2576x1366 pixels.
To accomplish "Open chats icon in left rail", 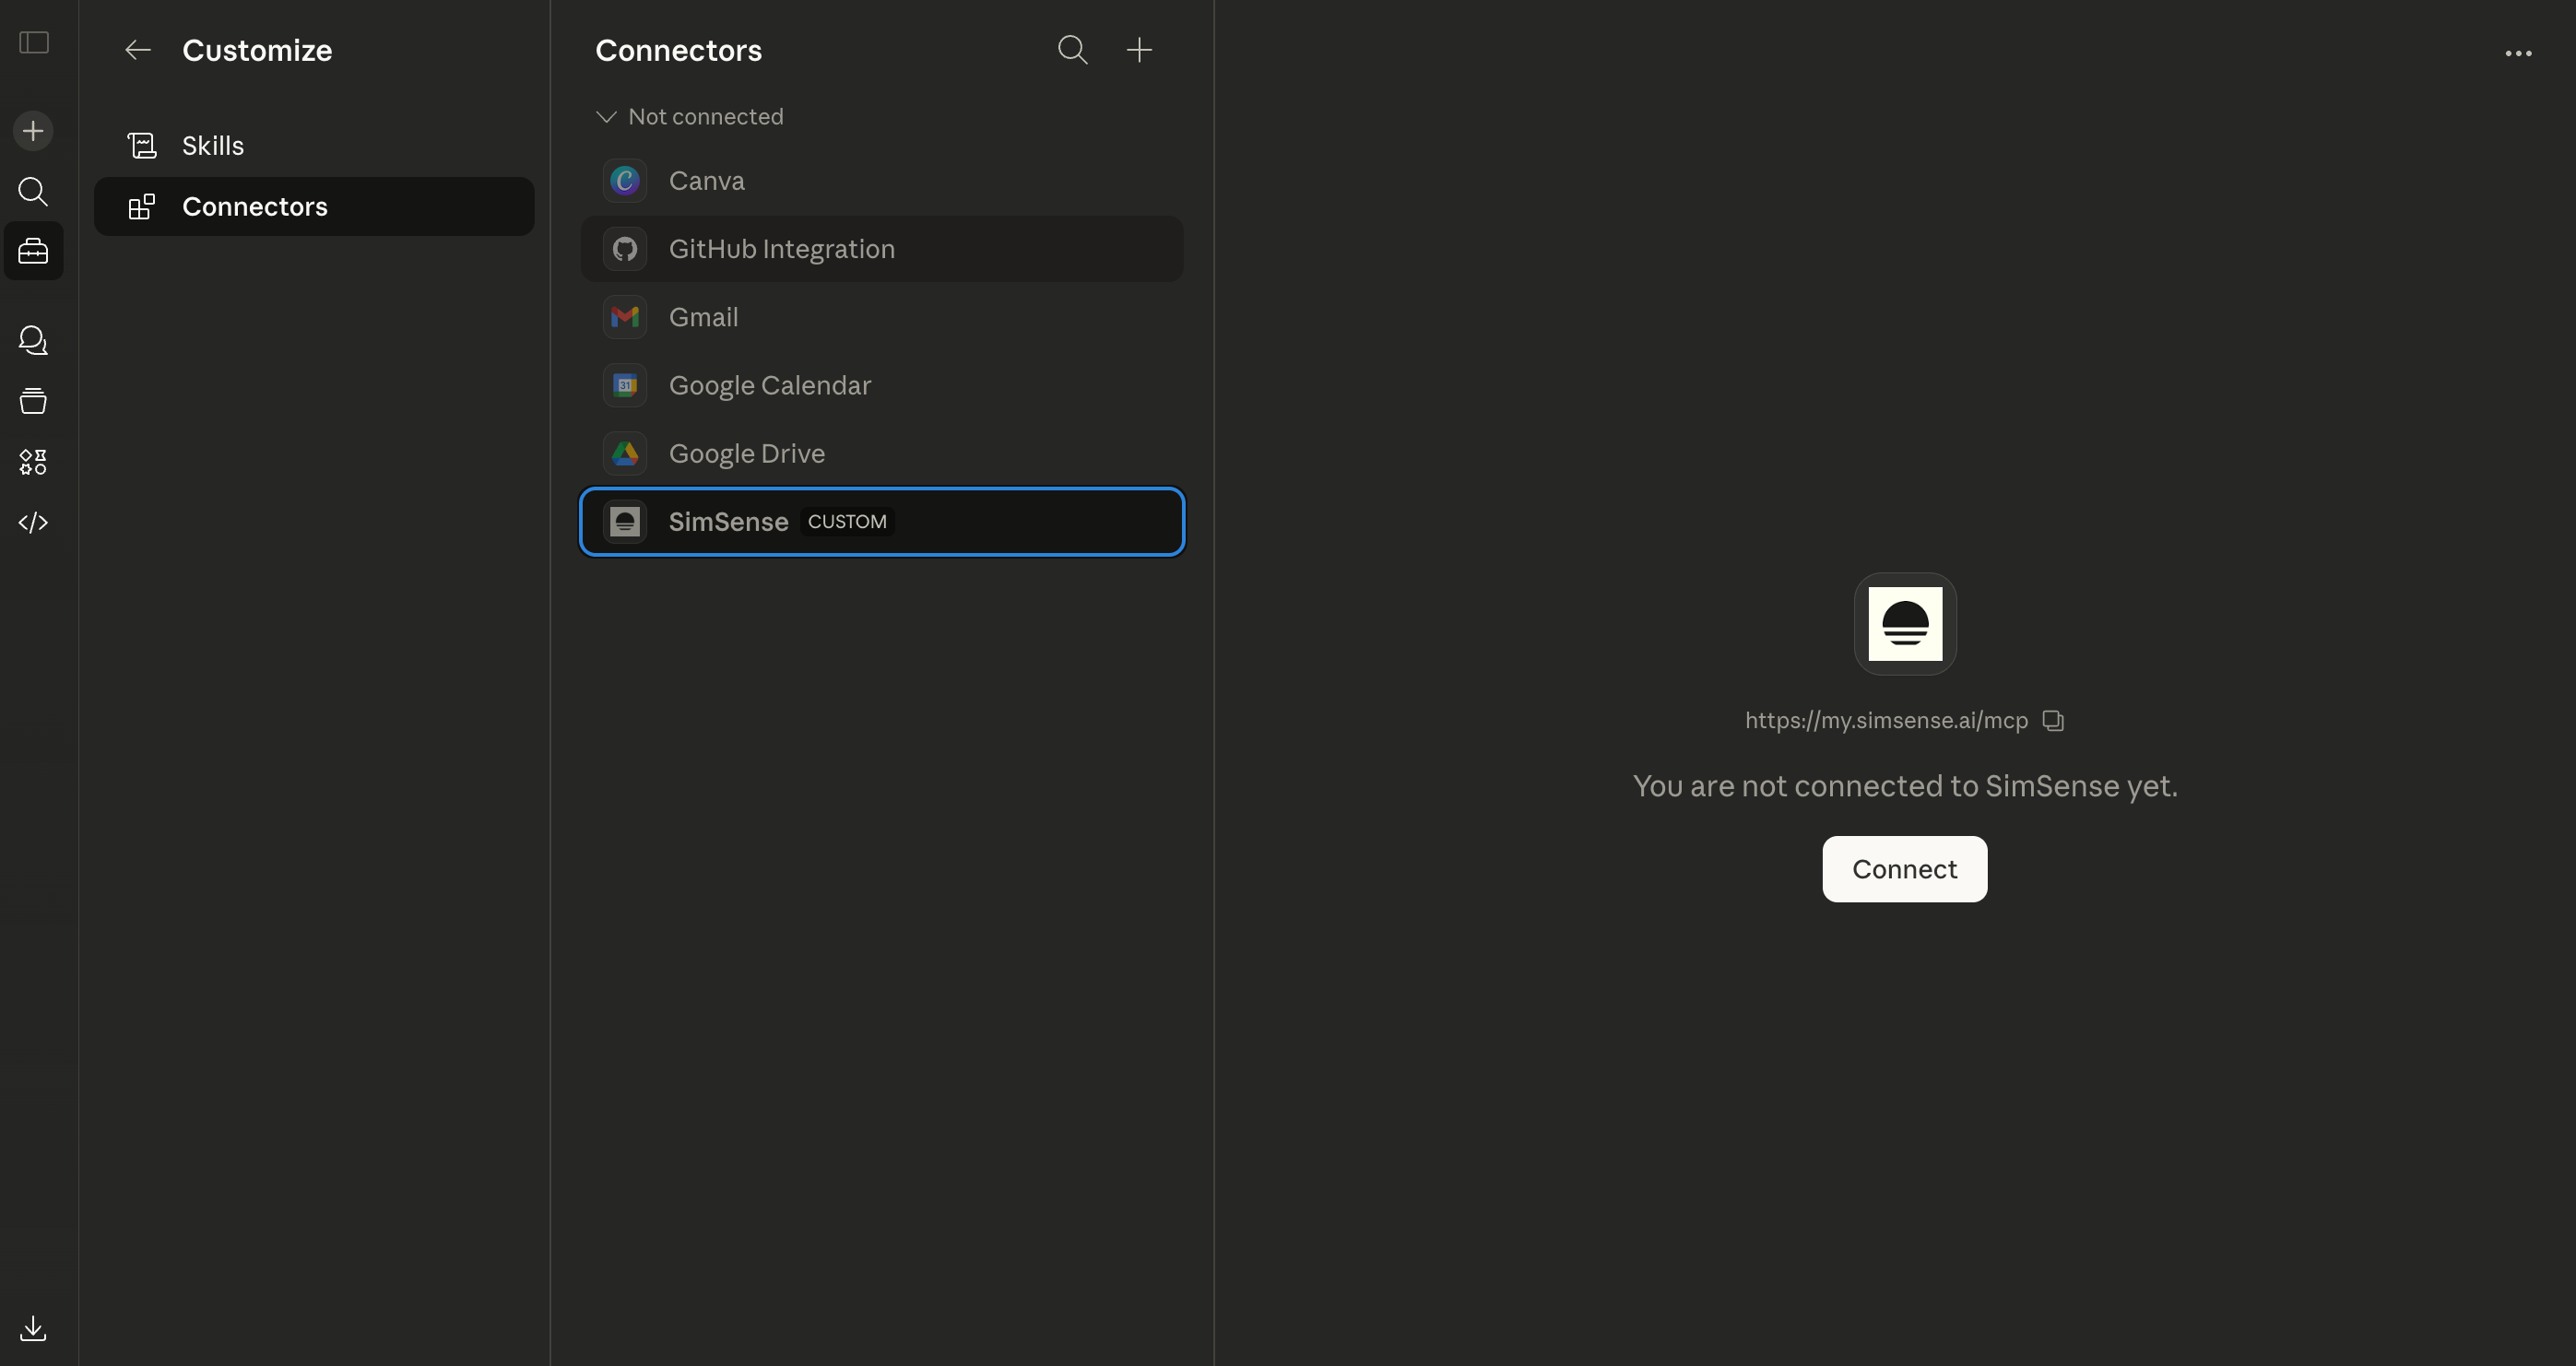I will 33,341.
